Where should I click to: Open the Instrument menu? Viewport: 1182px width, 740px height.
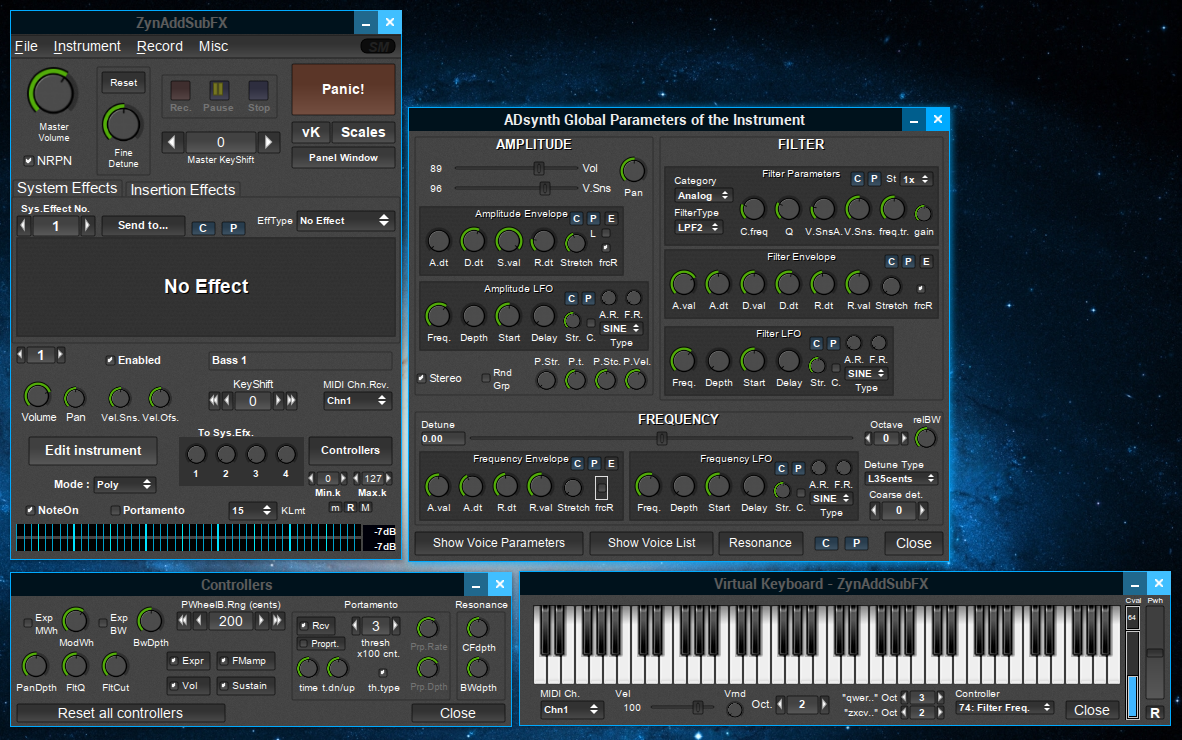click(x=87, y=46)
